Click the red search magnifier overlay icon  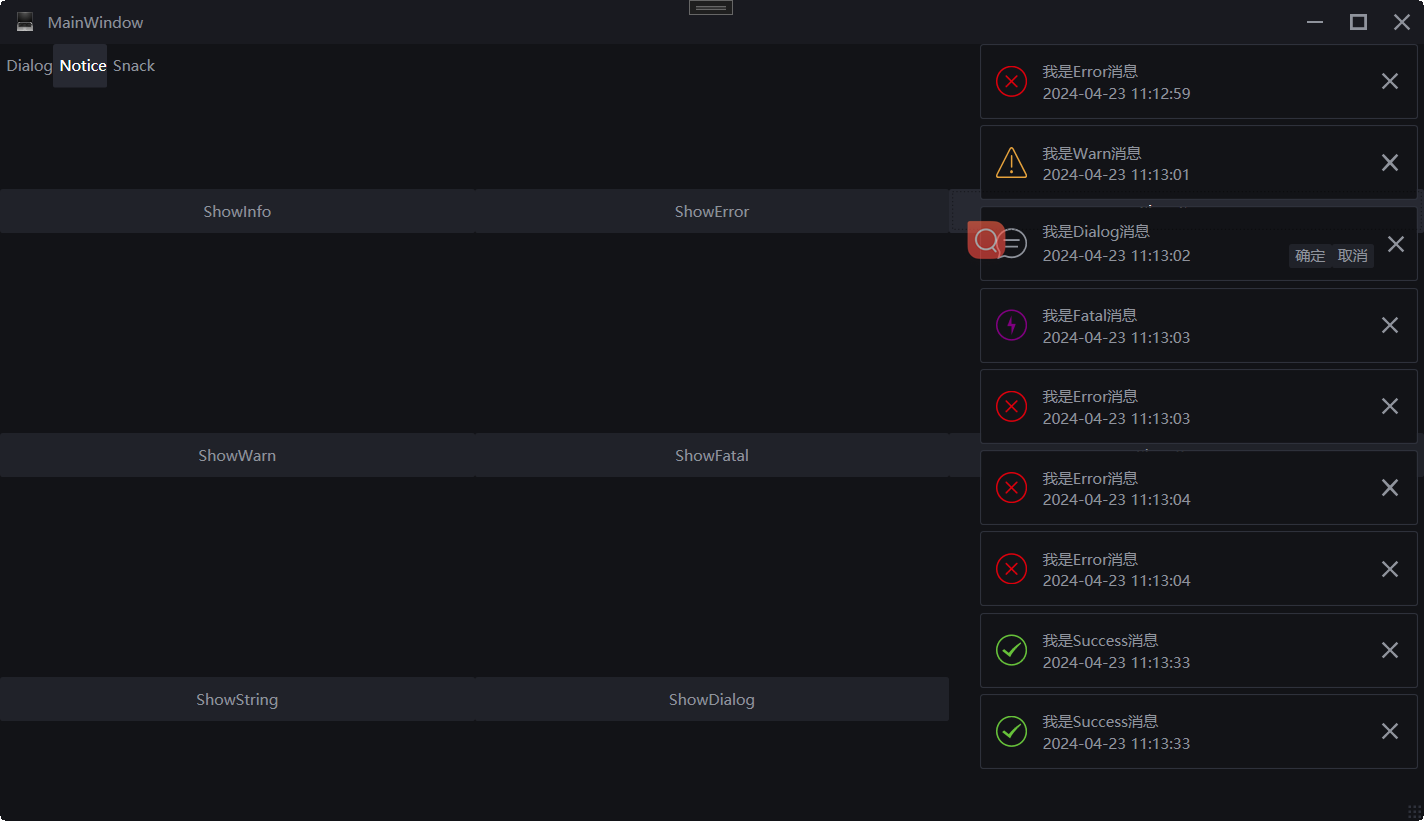(986, 240)
